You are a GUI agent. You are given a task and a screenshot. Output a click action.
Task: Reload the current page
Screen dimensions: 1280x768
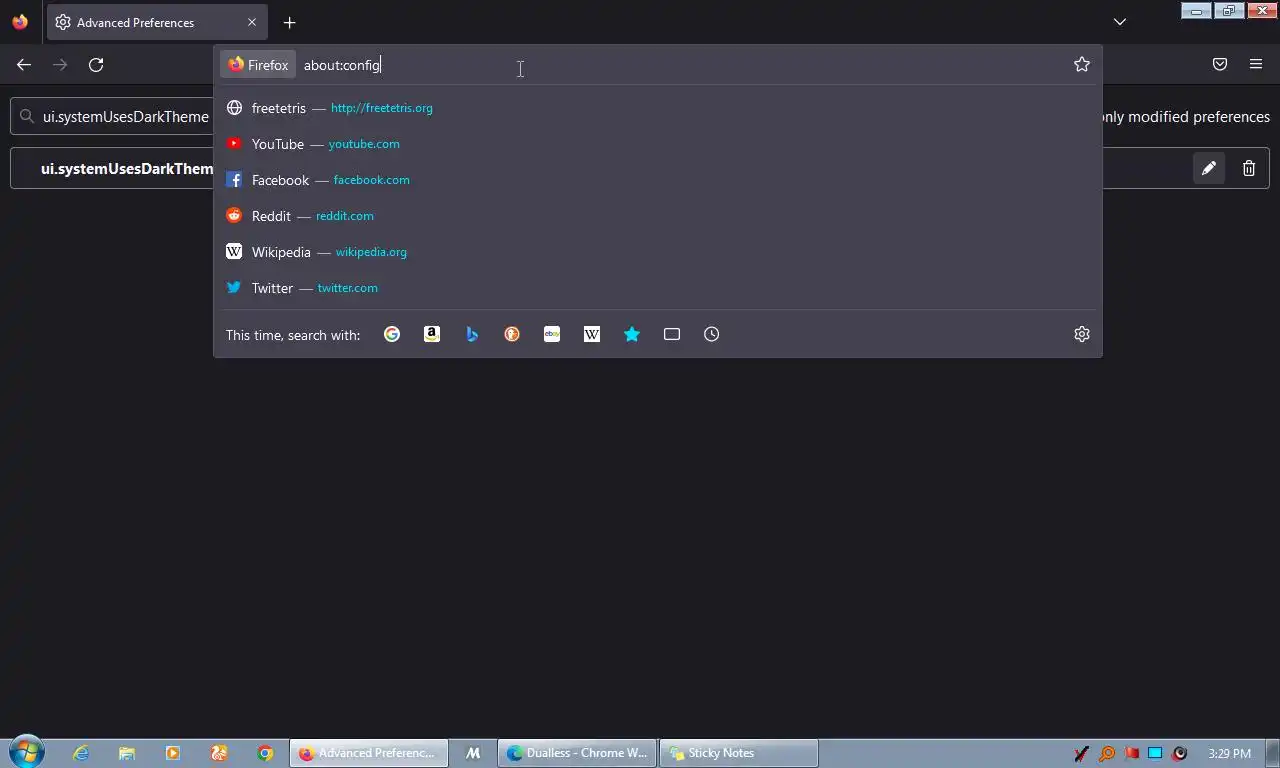pyautogui.click(x=96, y=64)
